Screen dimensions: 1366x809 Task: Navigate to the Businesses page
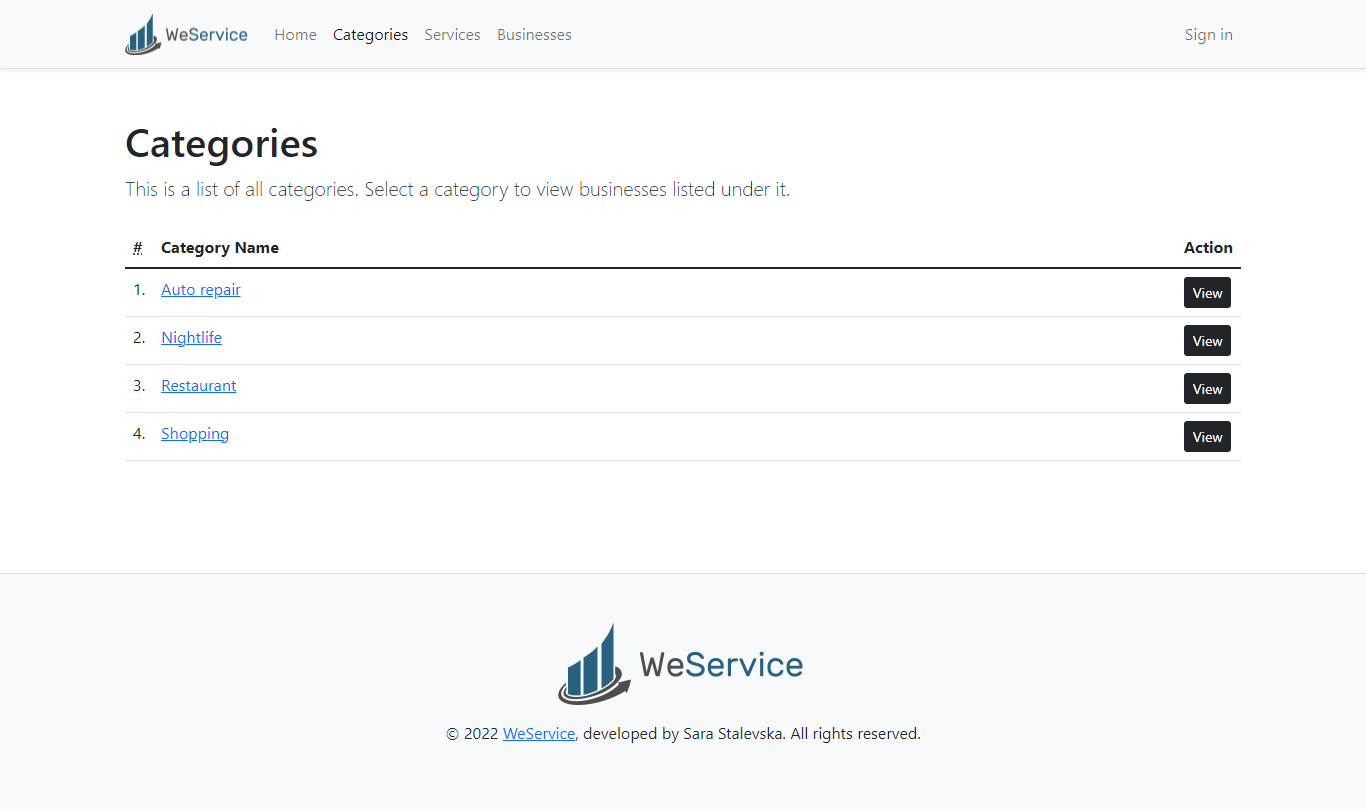534,35
